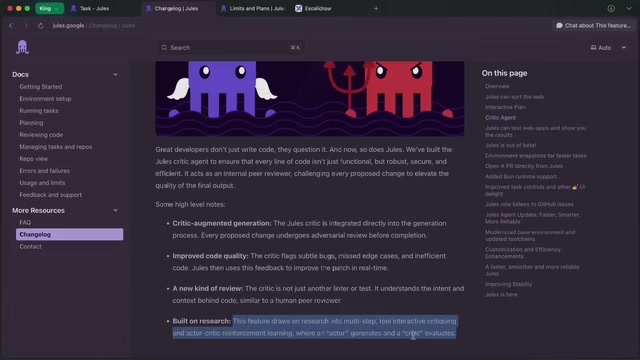Open new tab with plus icon
The image size is (640, 360).
376,8
